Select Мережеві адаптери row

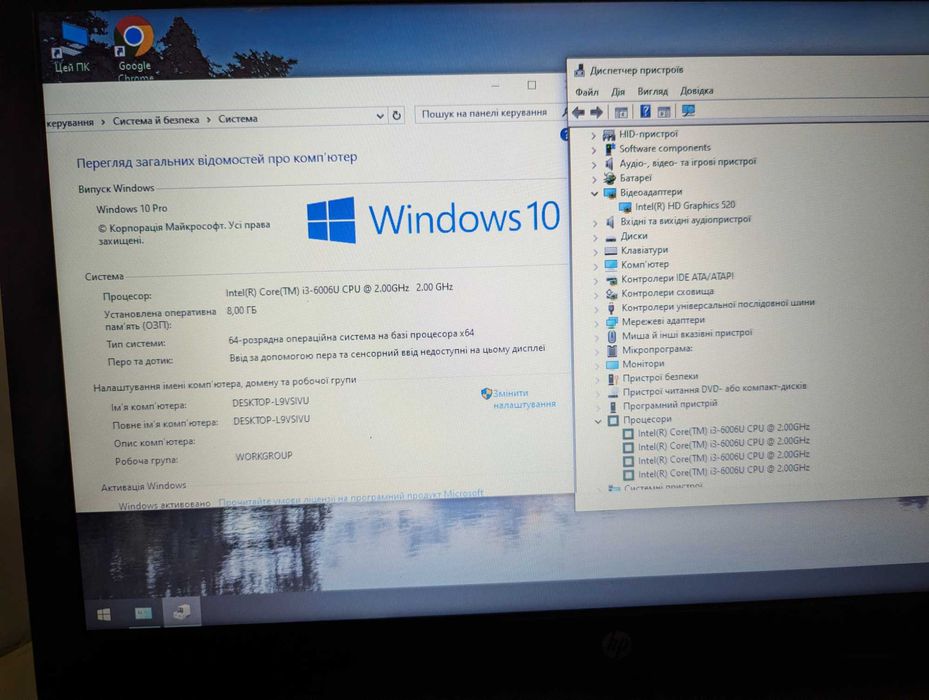tap(663, 321)
